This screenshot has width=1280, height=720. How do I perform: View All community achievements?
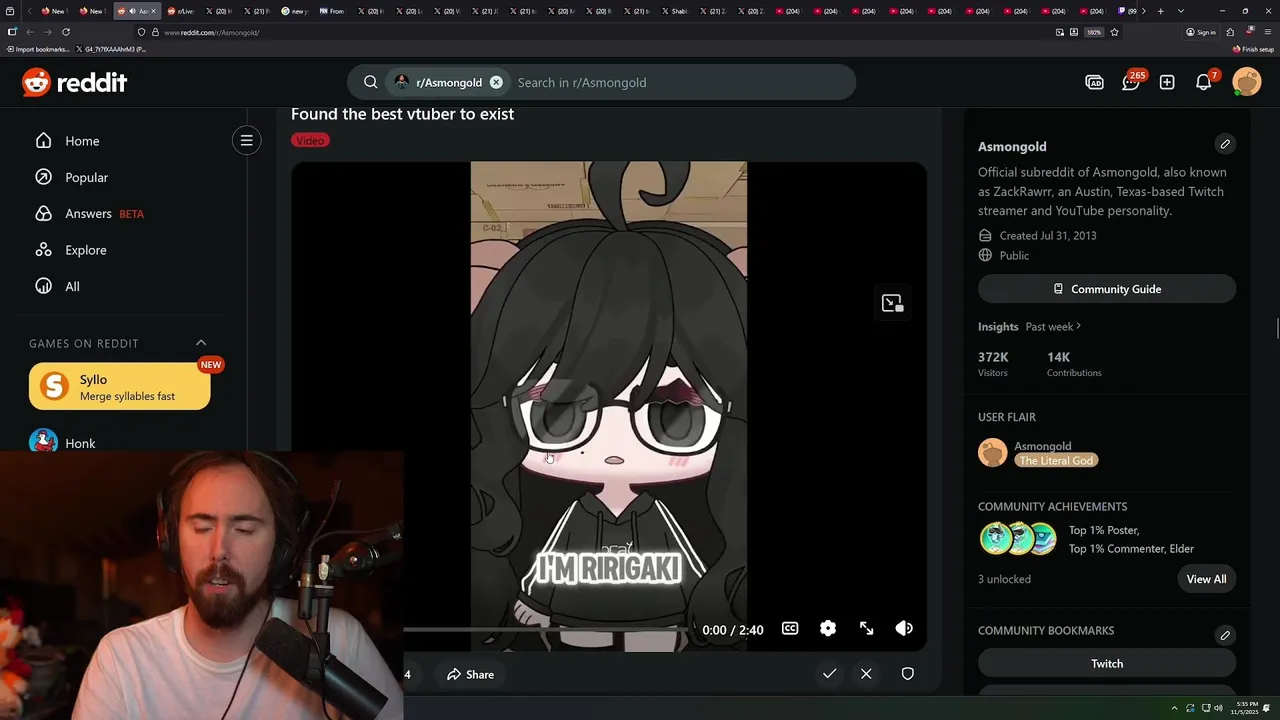[x=1206, y=579]
